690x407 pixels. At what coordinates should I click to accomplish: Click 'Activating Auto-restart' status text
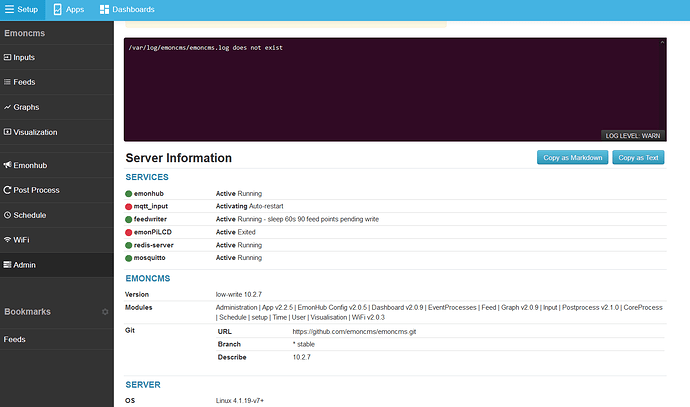250,206
